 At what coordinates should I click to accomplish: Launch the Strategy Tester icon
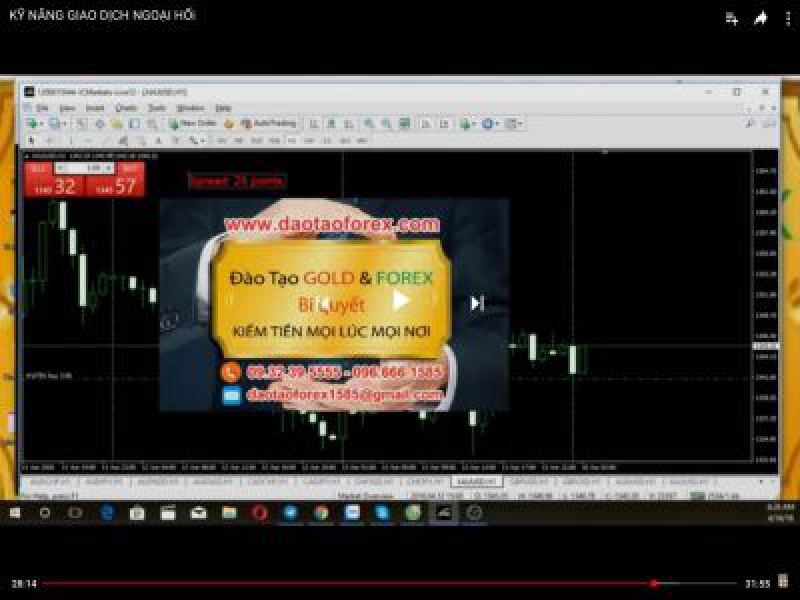(152, 123)
